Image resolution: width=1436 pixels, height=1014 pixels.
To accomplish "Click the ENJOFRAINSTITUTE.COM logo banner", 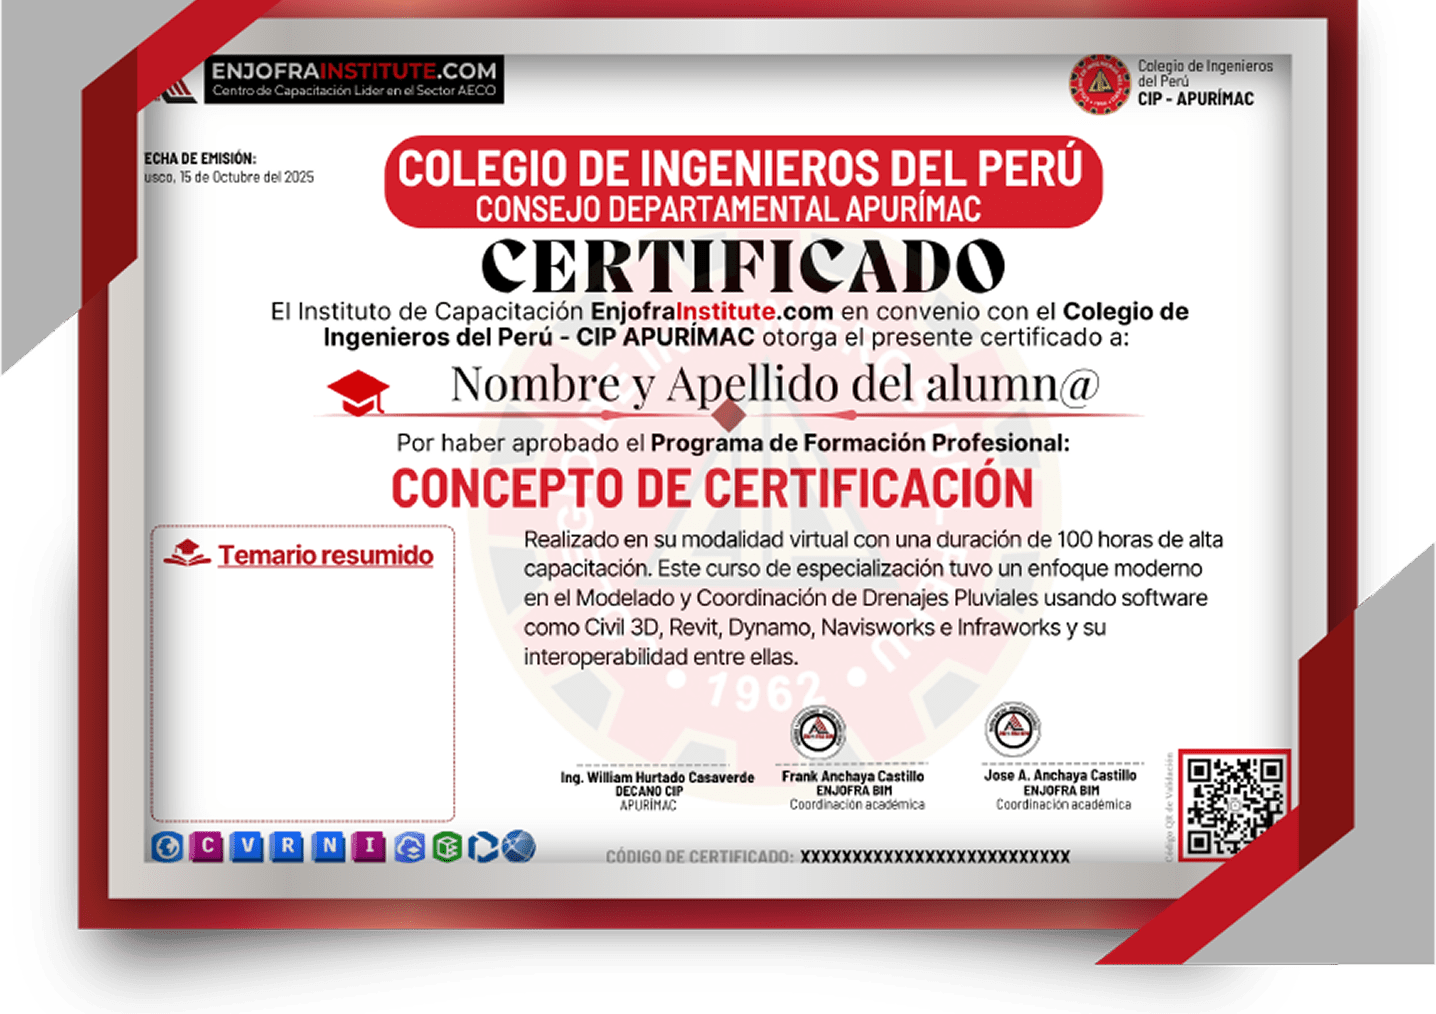I will (x=354, y=80).
